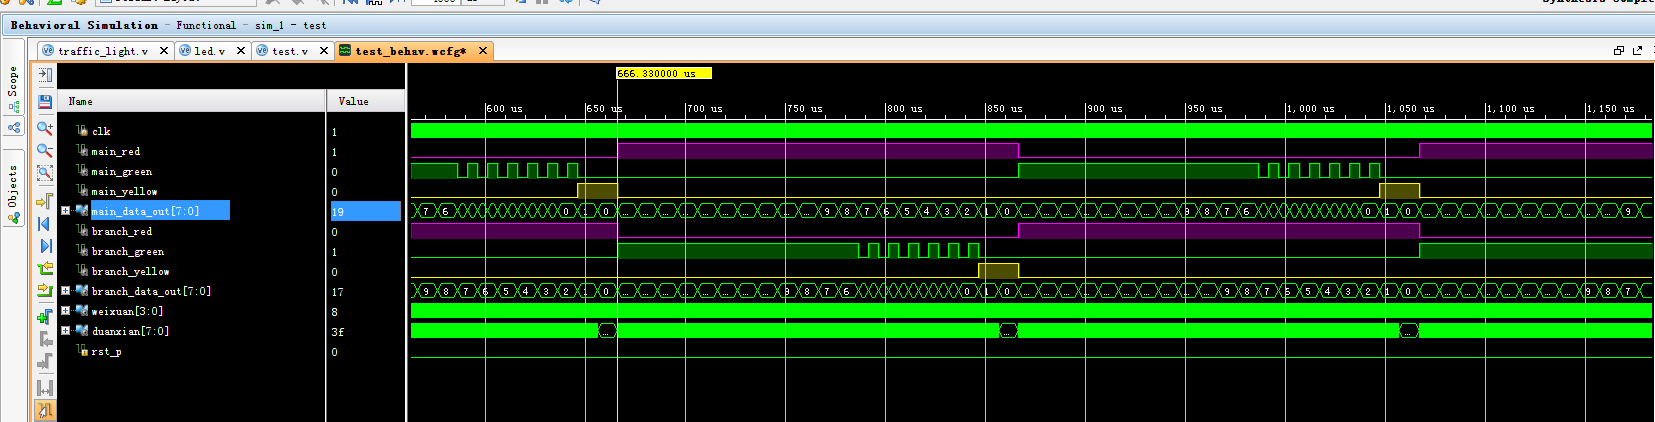
Task: Select the main_yellow signal
Action: pyautogui.click(x=124, y=191)
